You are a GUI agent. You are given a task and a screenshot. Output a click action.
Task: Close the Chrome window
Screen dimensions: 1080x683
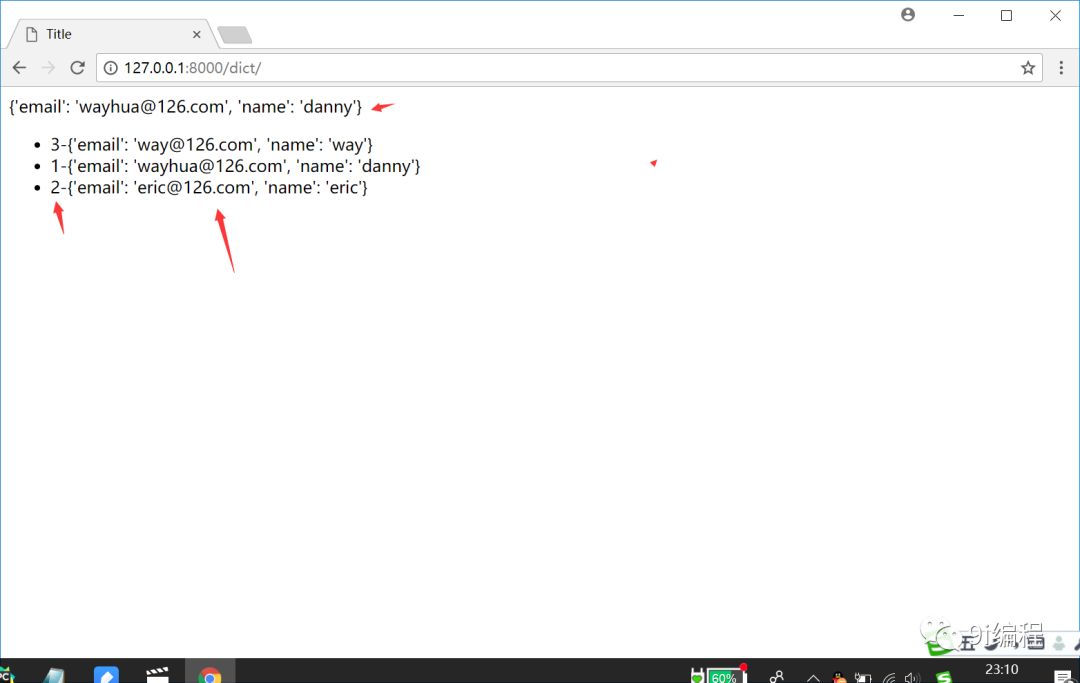pos(1055,15)
